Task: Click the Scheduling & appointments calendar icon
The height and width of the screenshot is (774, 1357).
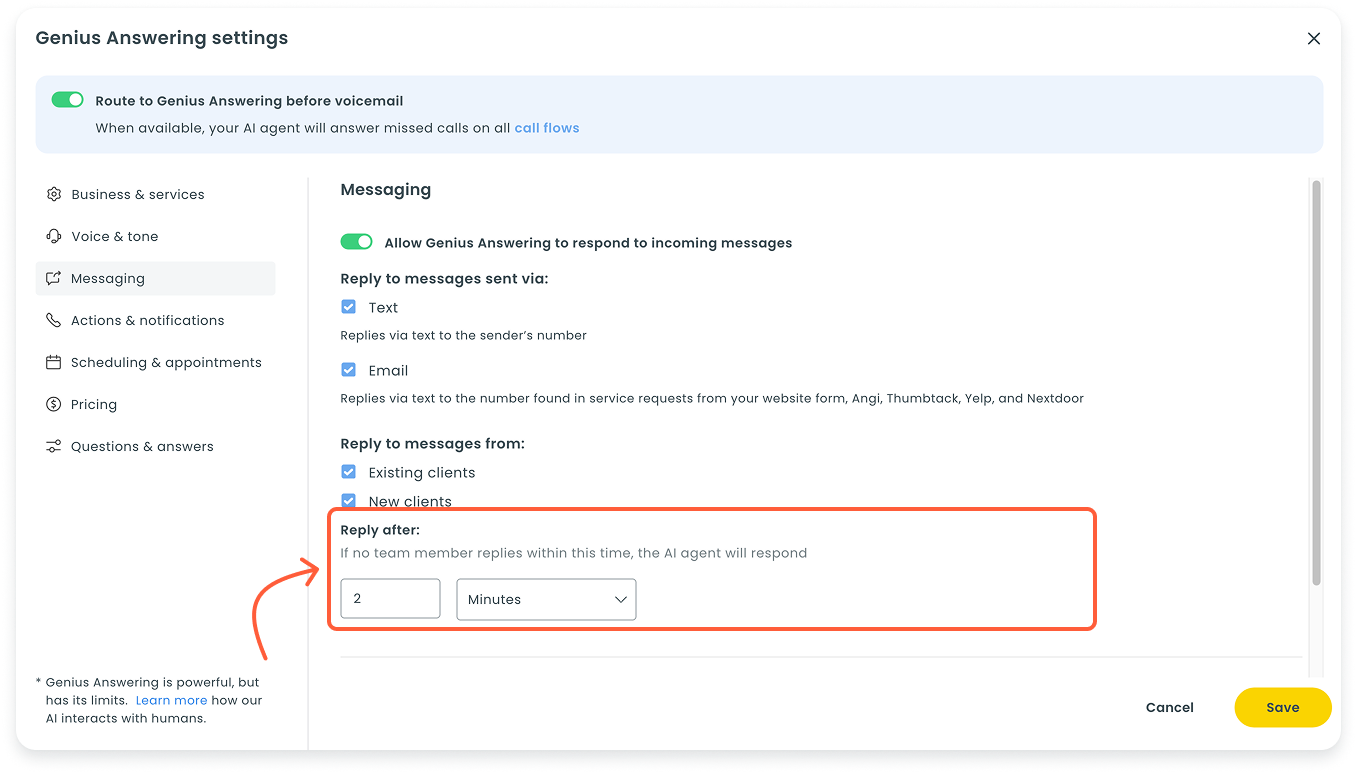Action: 54,362
